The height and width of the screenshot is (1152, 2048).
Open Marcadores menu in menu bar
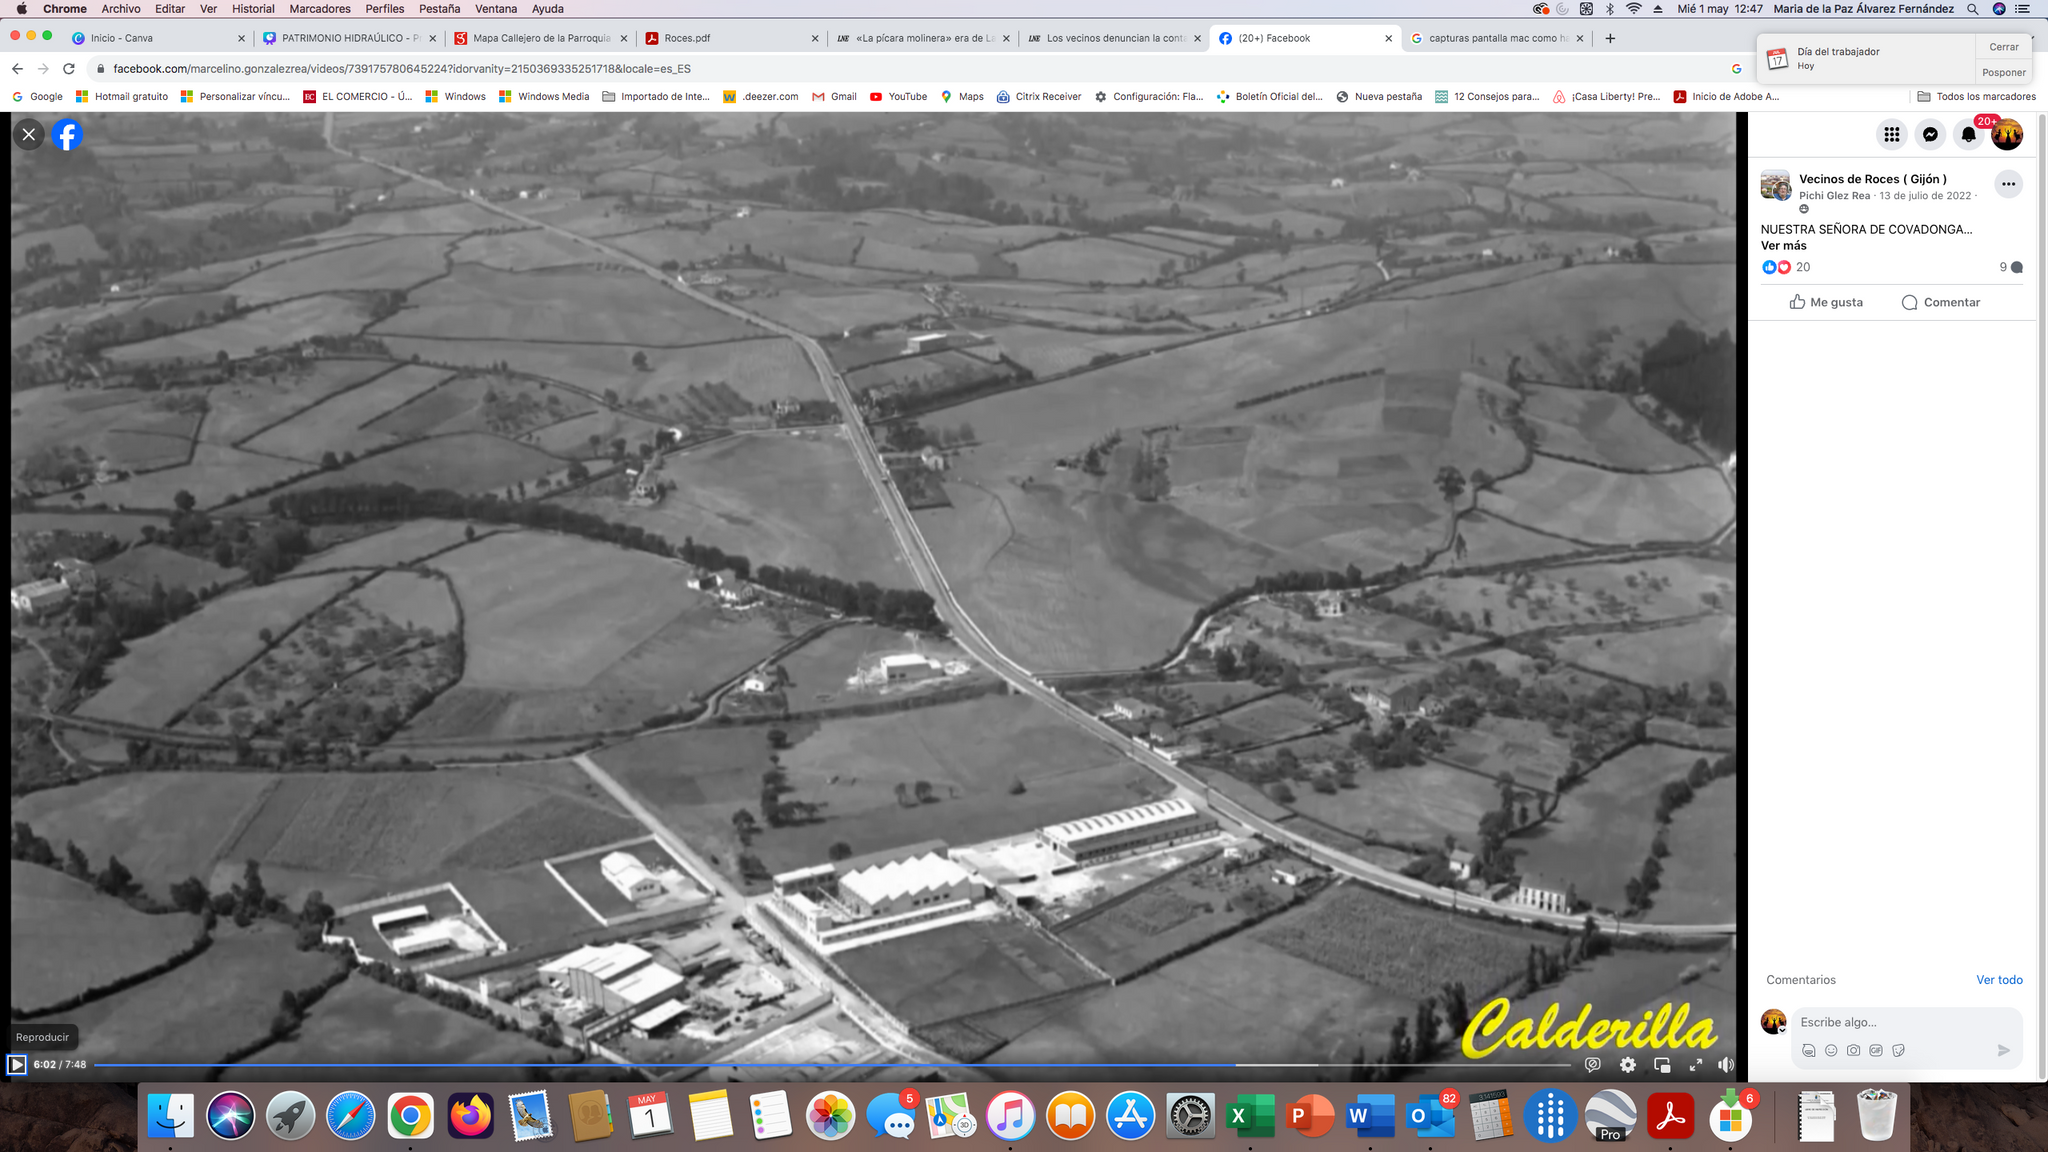pyautogui.click(x=320, y=9)
